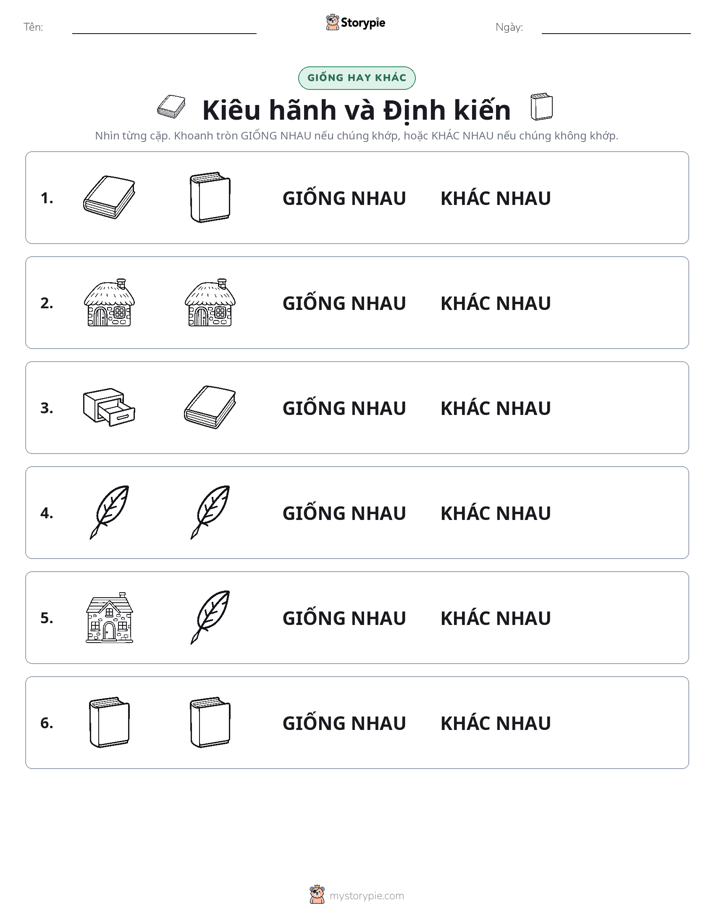Click the upright book in row 1
This screenshot has height=924, width=714.
[210, 197]
